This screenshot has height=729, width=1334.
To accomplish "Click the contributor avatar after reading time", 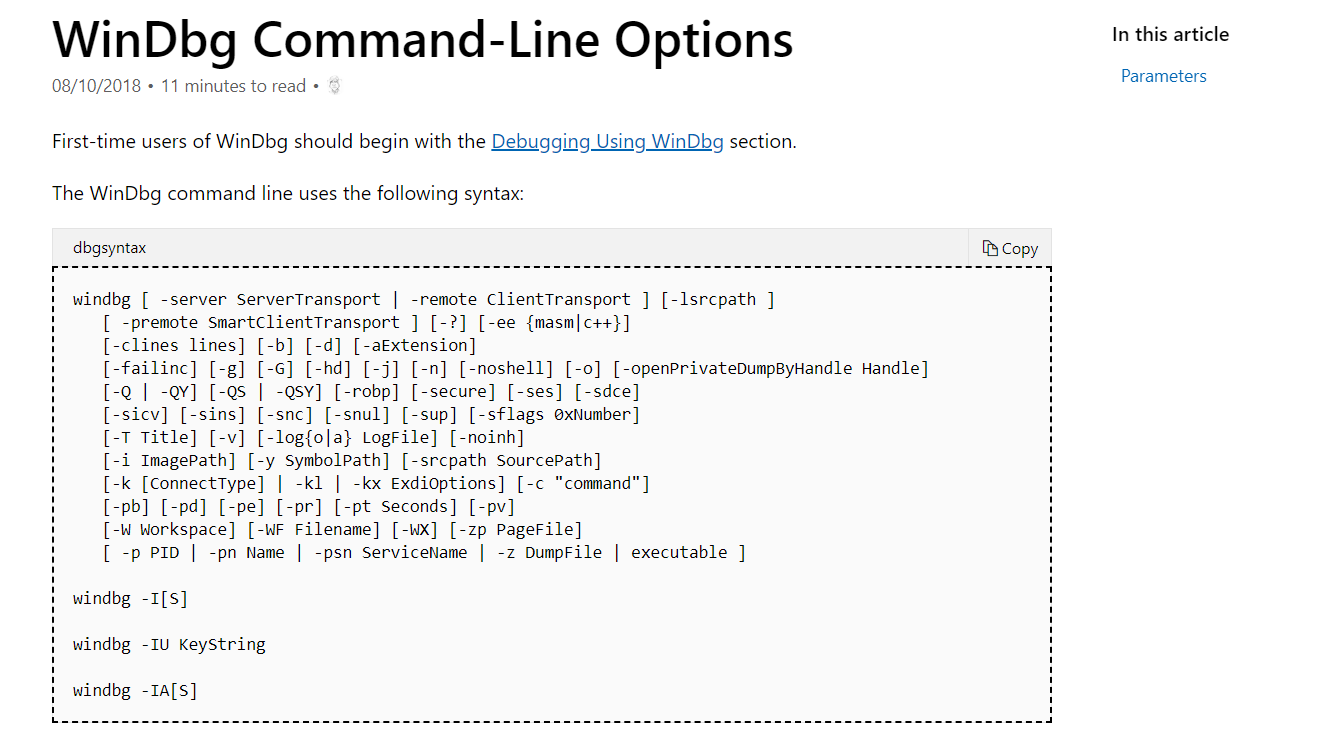I will 333,86.
